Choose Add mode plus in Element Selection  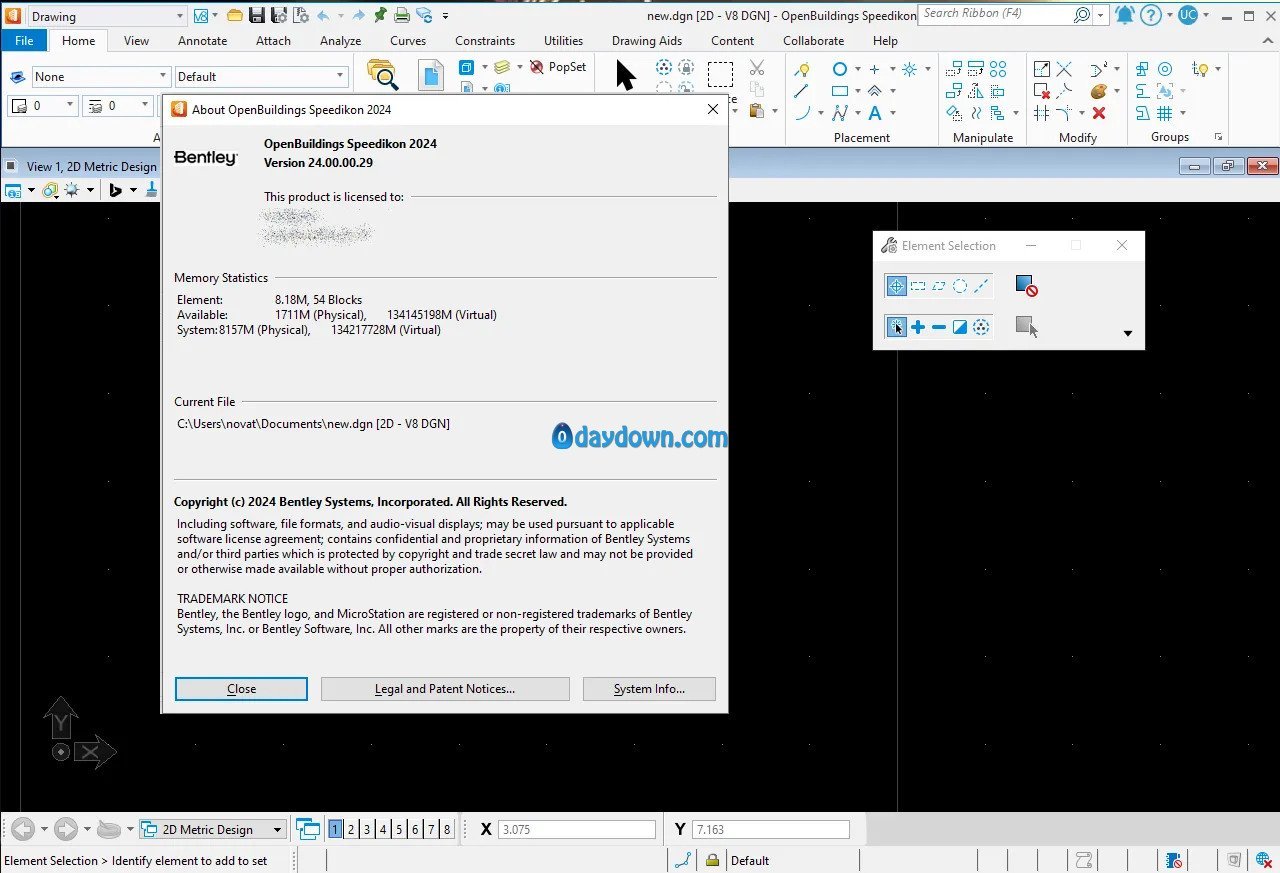pyautogui.click(x=918, y=327)
